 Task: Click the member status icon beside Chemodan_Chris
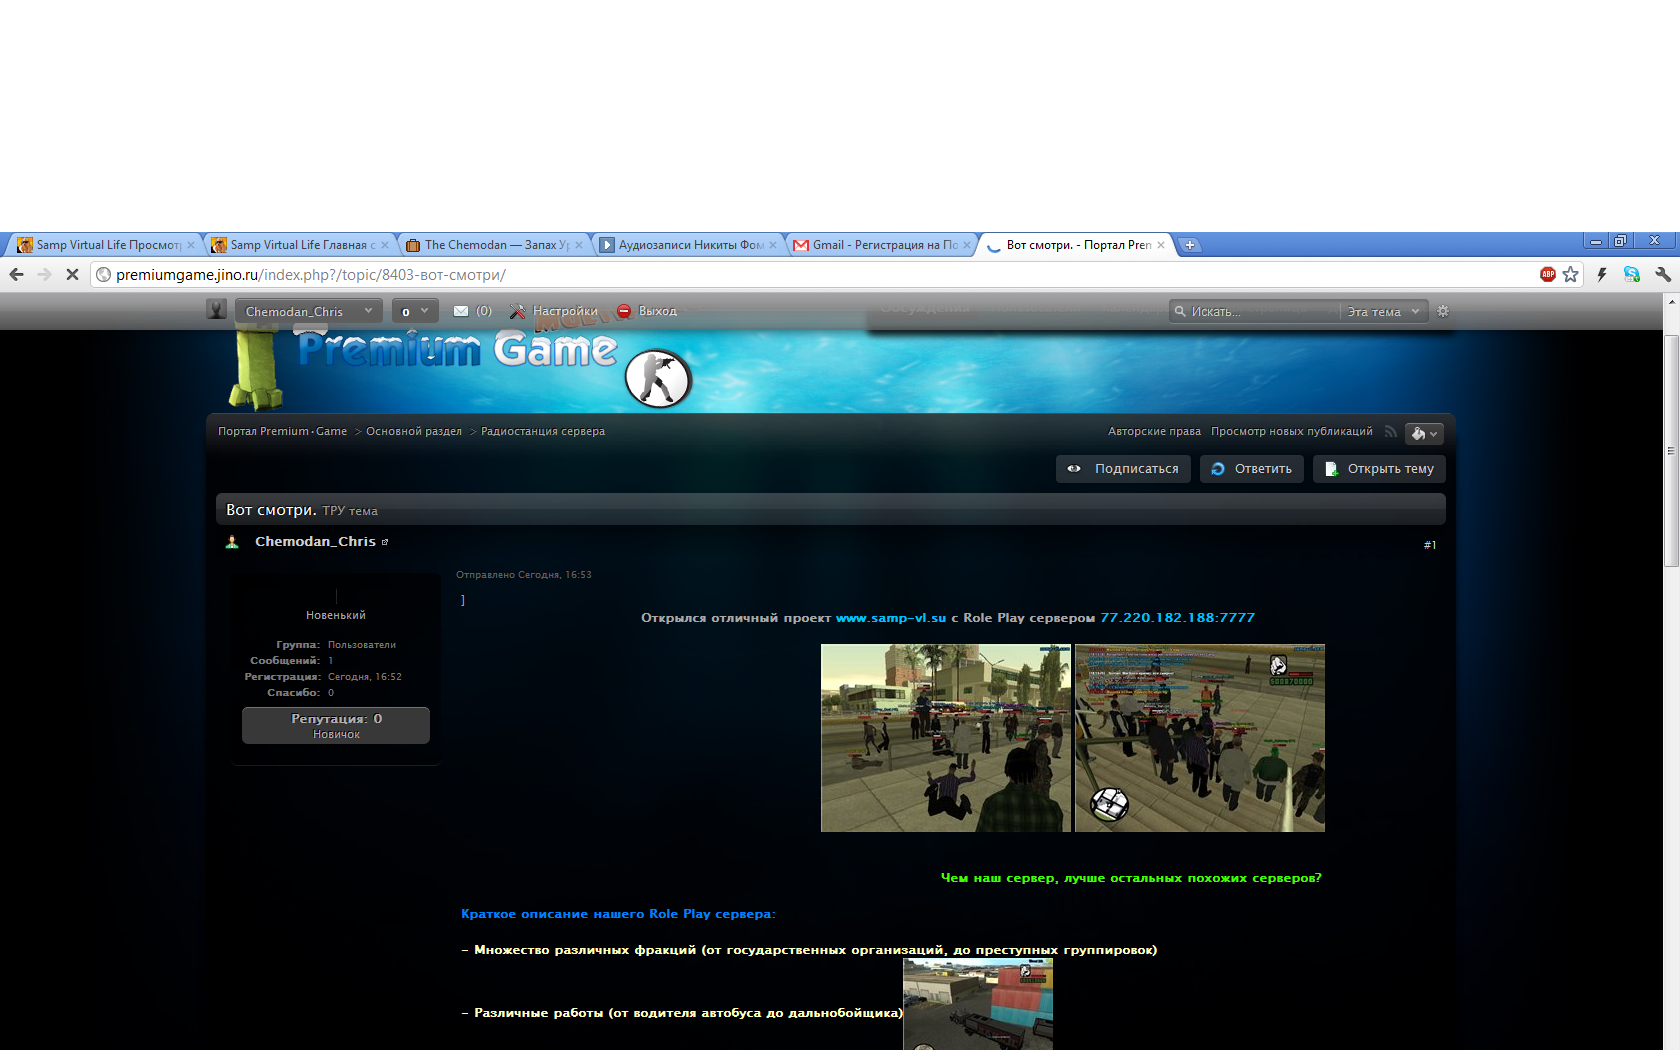tap(232, 542)
